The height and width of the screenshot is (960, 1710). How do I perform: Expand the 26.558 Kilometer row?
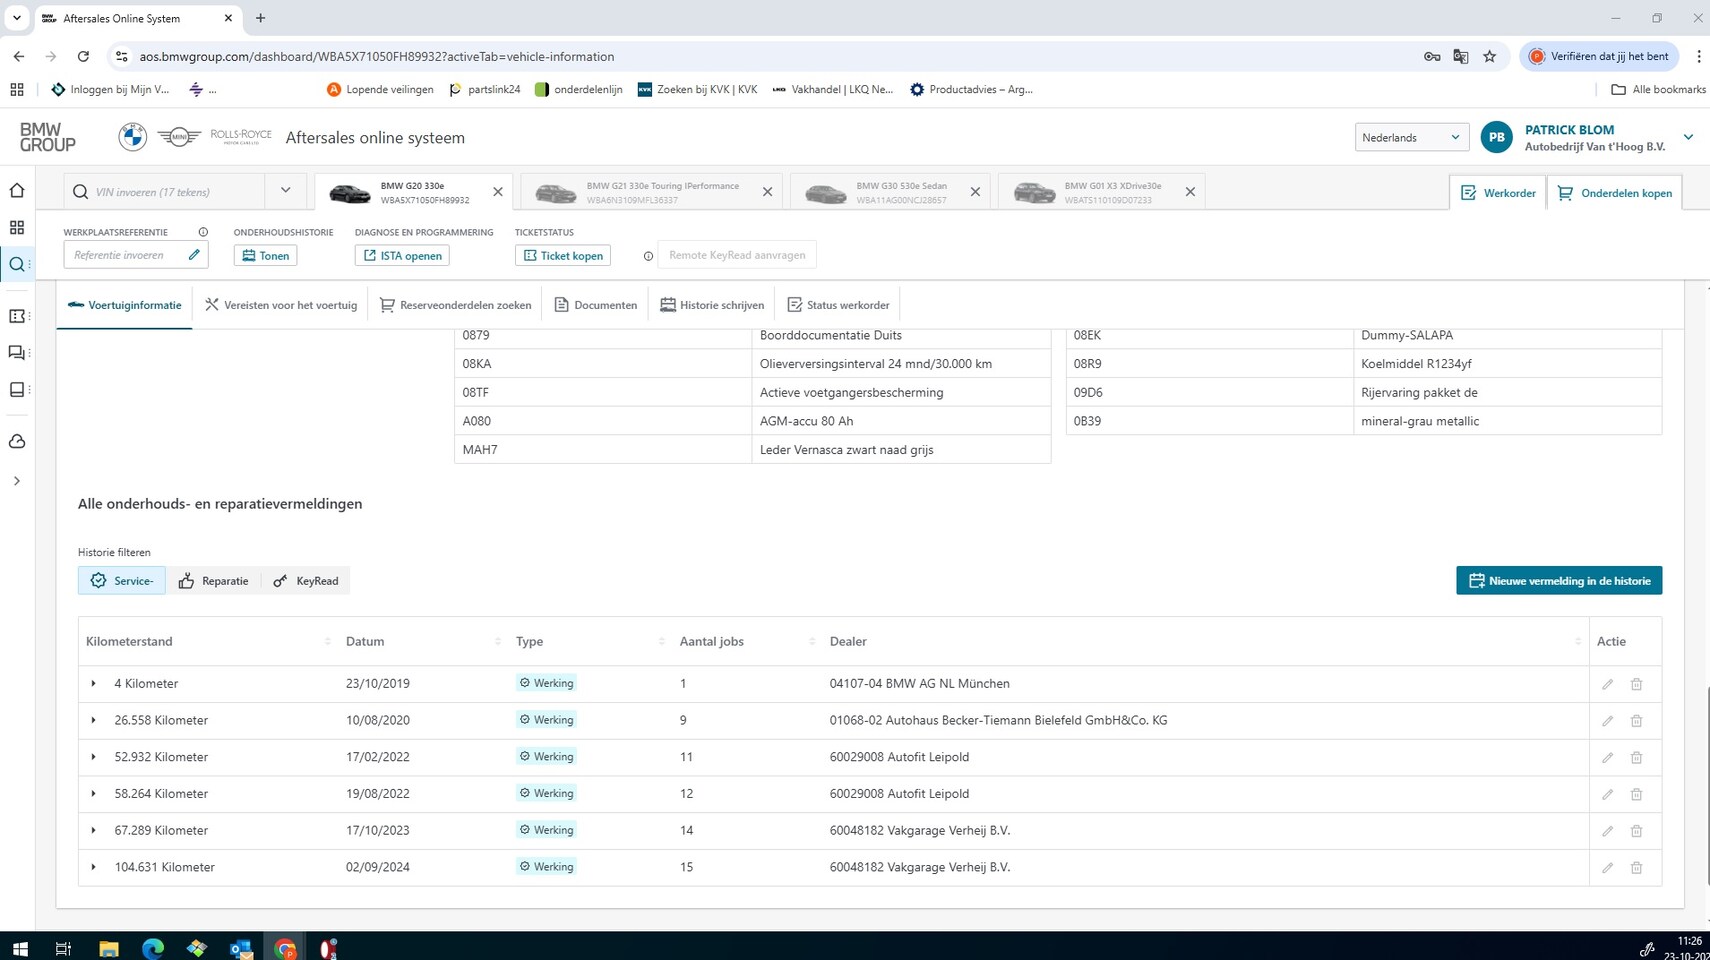pyautogui.click(x=94, y=720)
